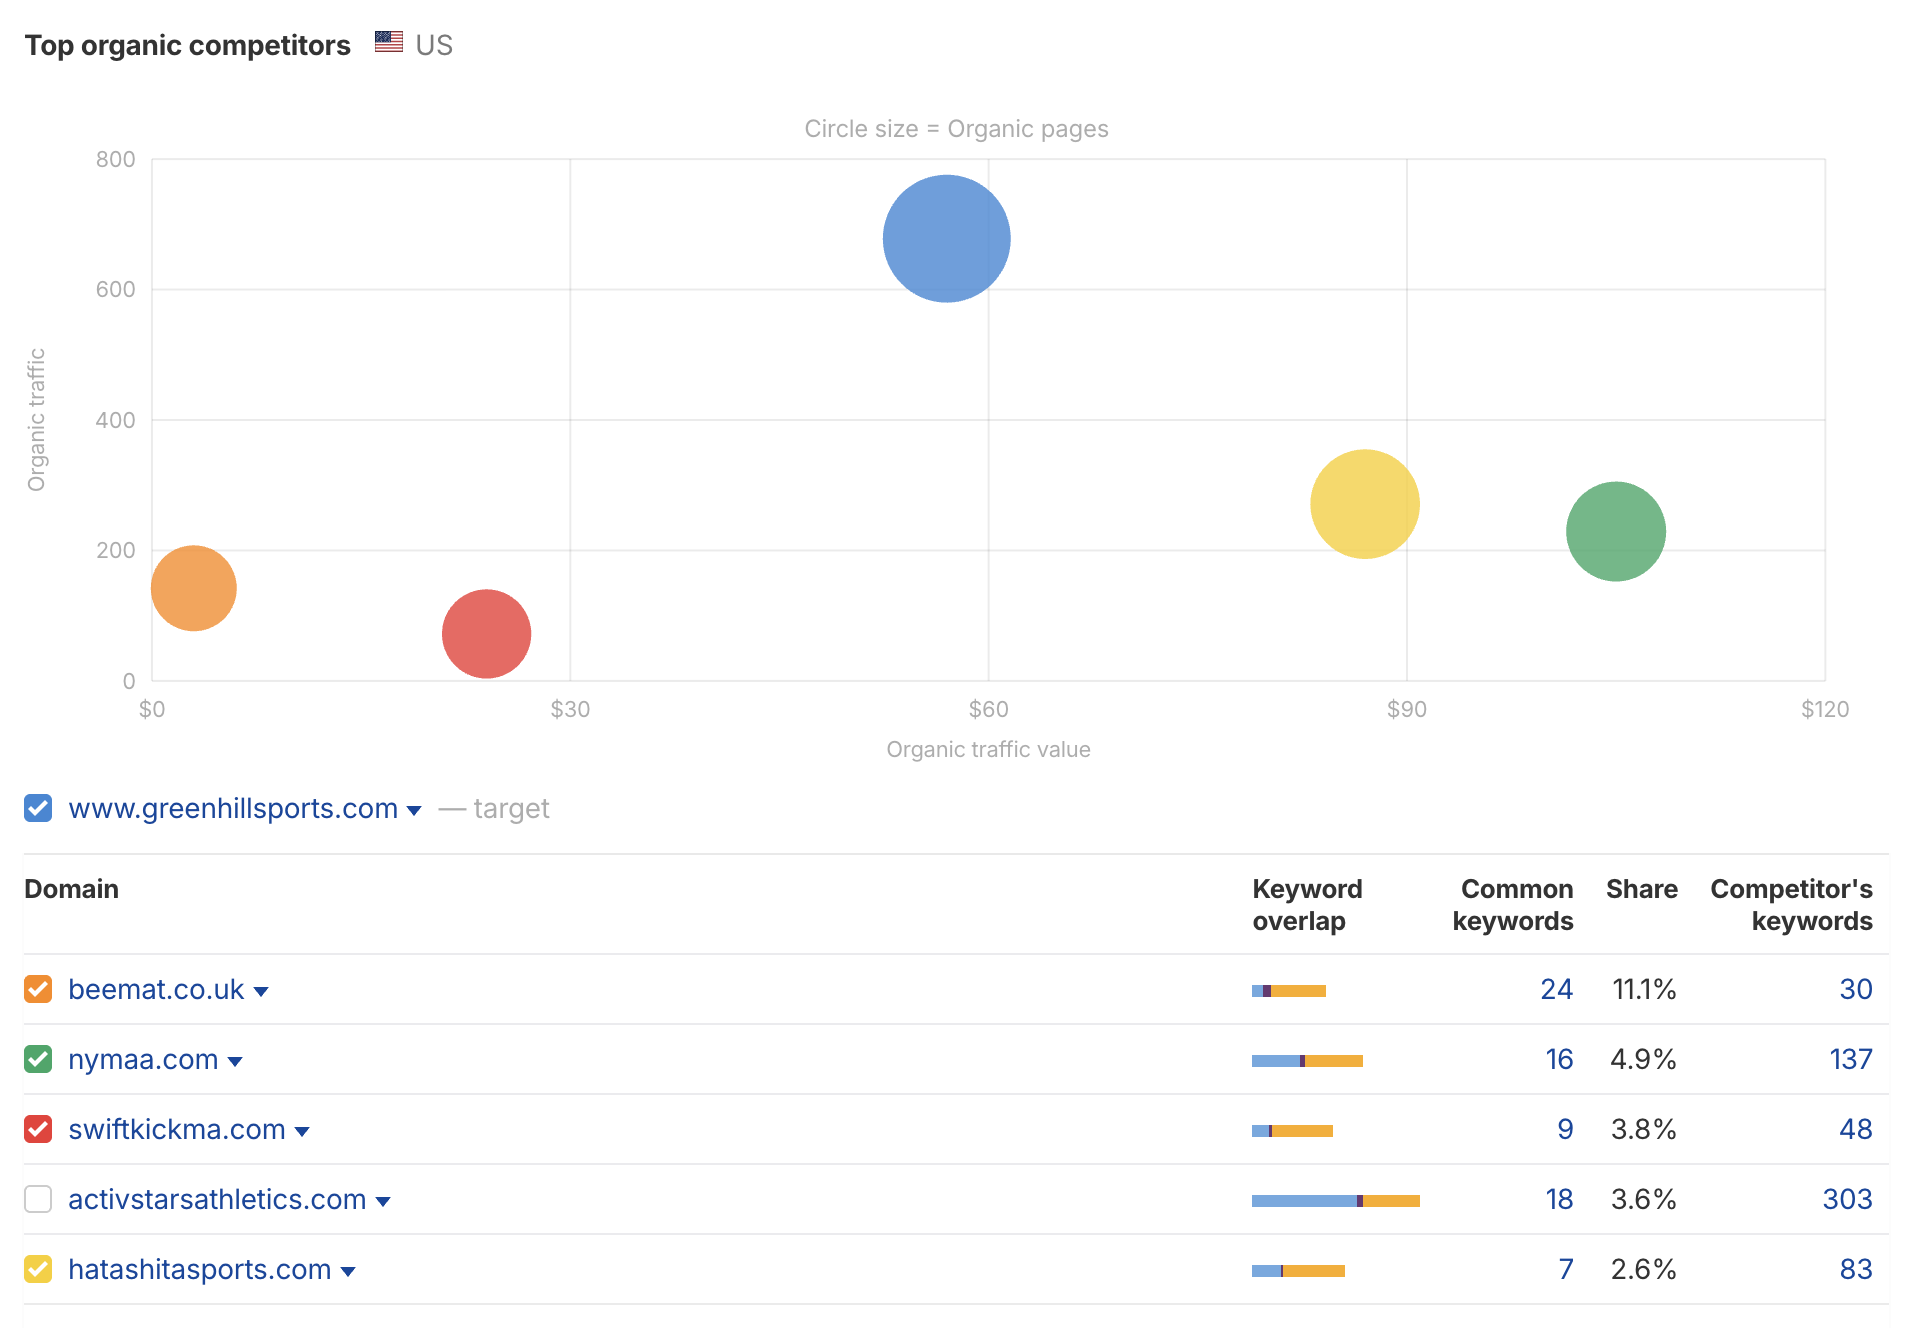The width and height of the screenshot is (1912, 1328).
Task: Open beemat.co.uk competitor's keywords 30
Action: (x=1856, y=989)
